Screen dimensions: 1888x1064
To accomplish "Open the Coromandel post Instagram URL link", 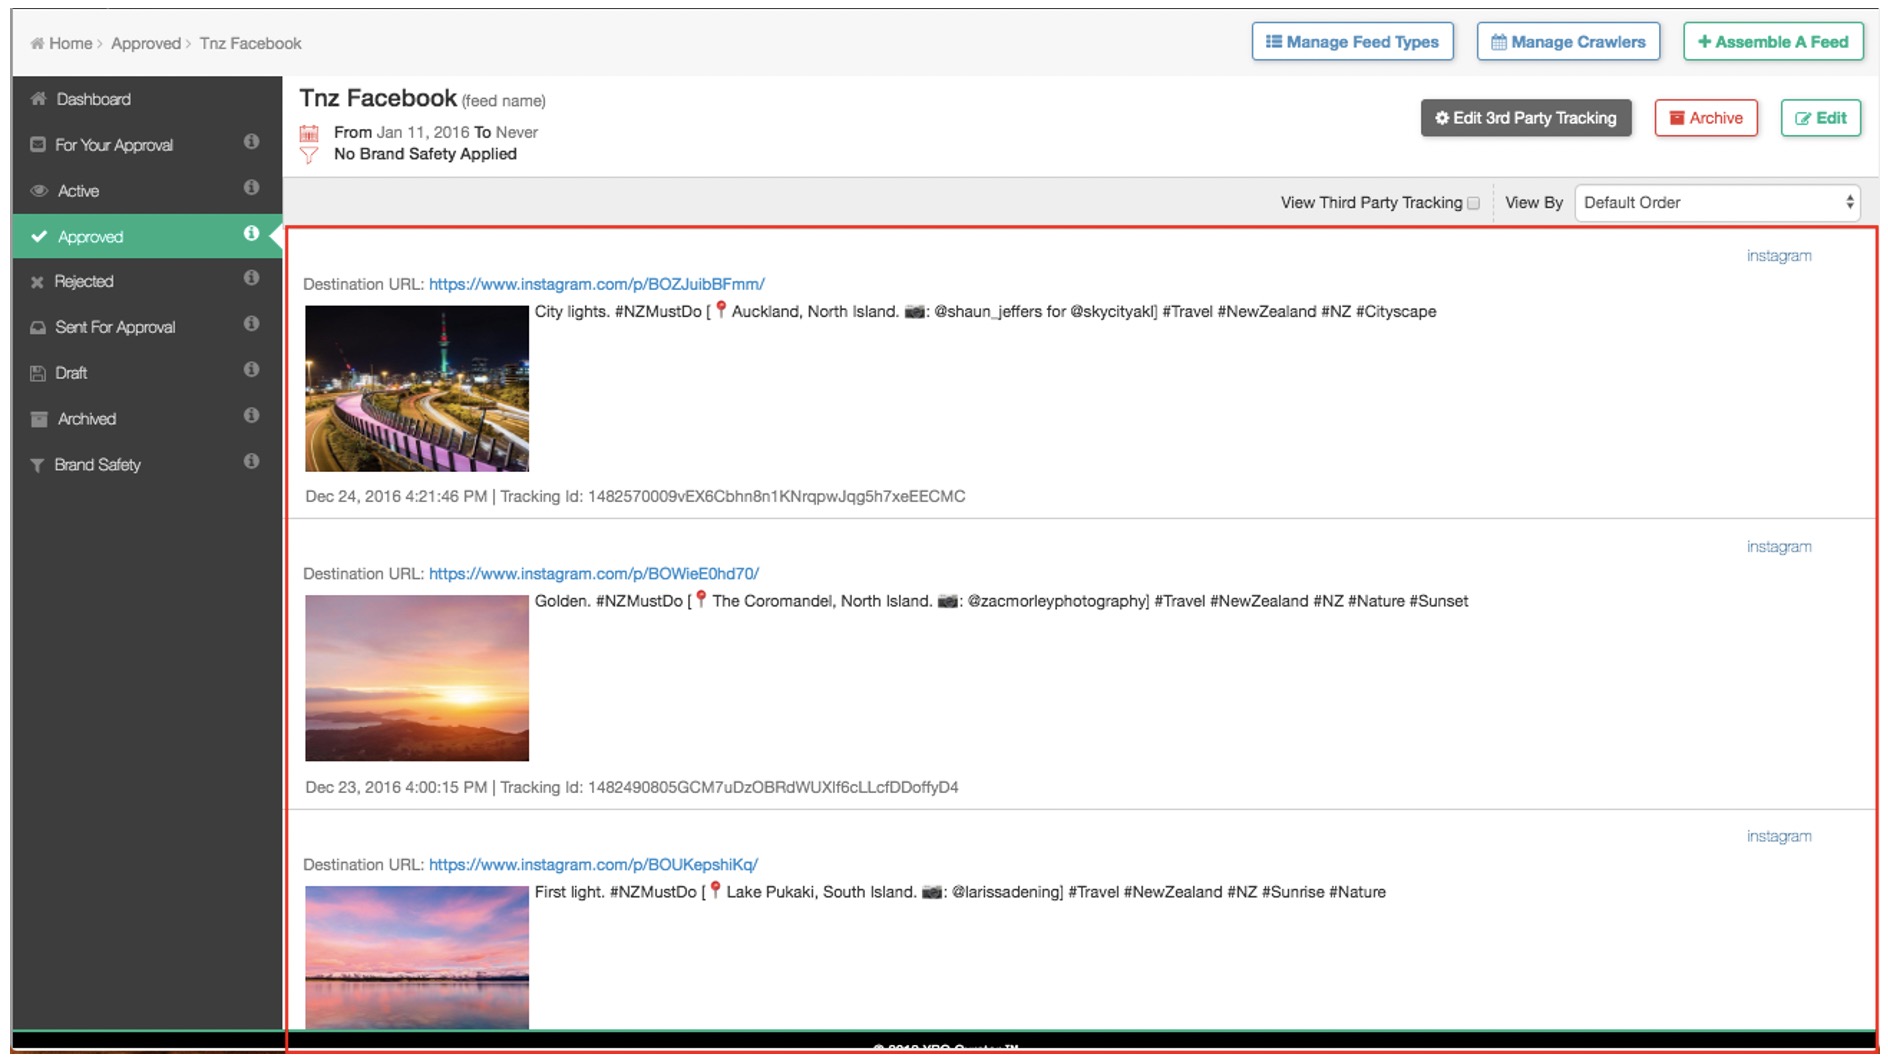I will [593, 574].
